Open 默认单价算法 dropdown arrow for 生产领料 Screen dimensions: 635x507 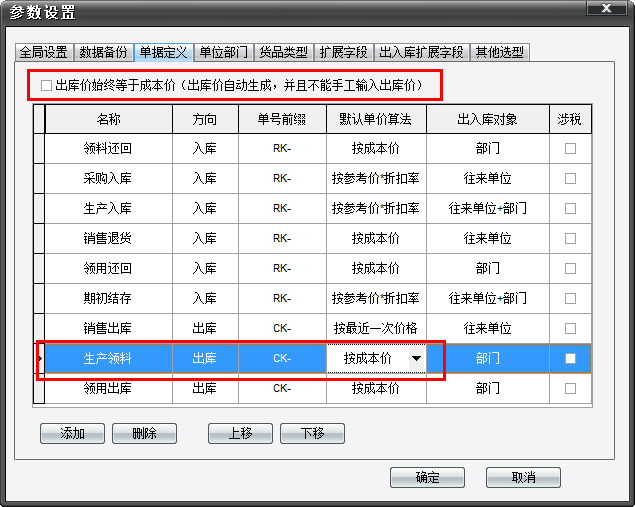(x=415, y=359)
